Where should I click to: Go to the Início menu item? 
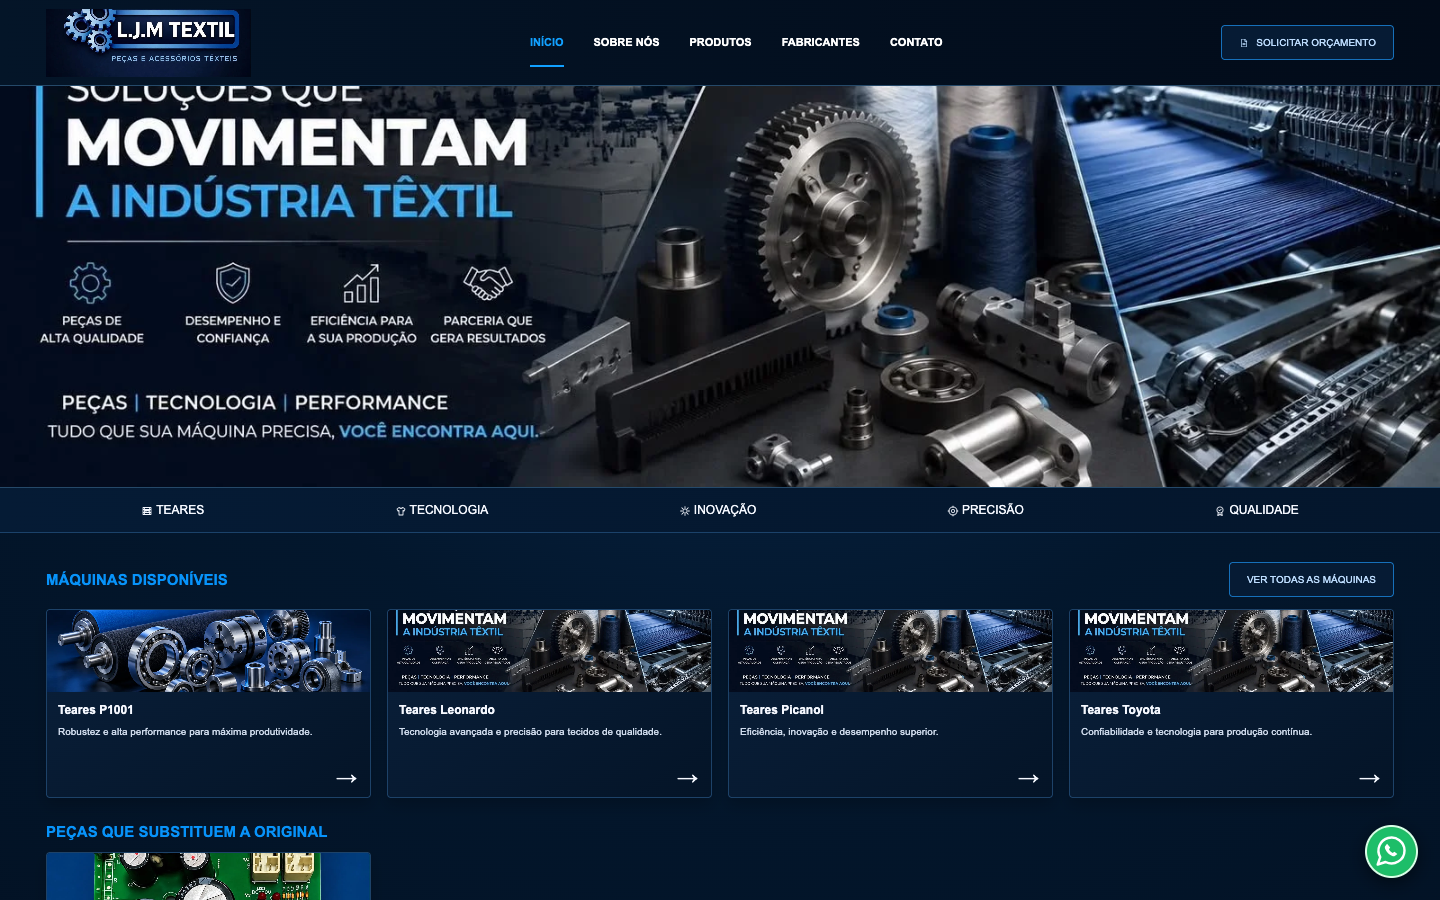click(x=546, y=42)
